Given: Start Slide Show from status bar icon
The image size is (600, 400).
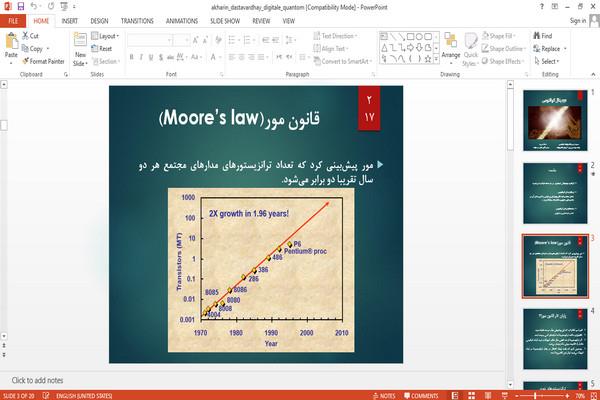Looking at the screenshot, I should click(504, 395).
